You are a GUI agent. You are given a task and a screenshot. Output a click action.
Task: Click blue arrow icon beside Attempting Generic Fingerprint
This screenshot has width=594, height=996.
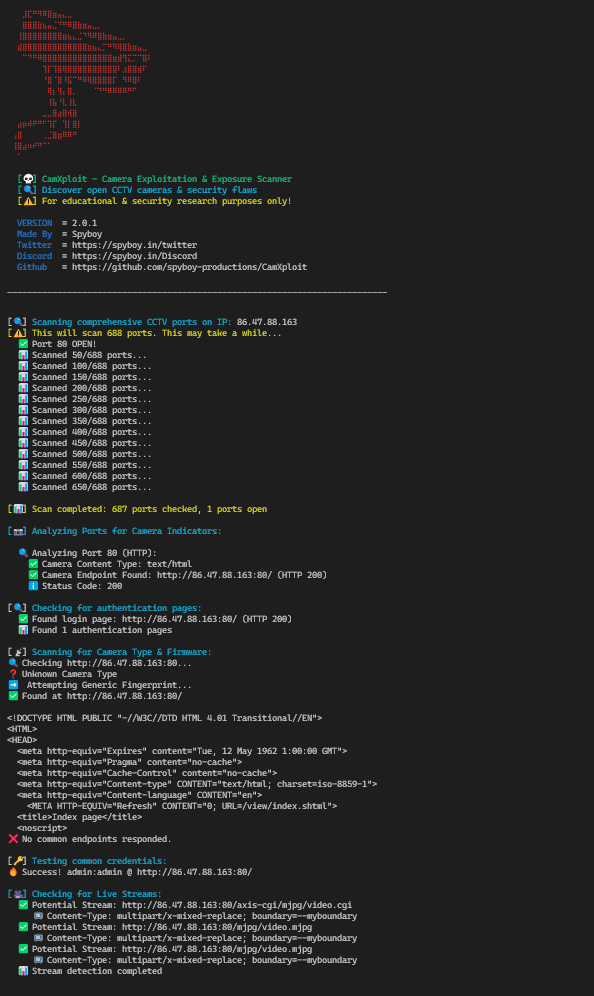[13, 685]
